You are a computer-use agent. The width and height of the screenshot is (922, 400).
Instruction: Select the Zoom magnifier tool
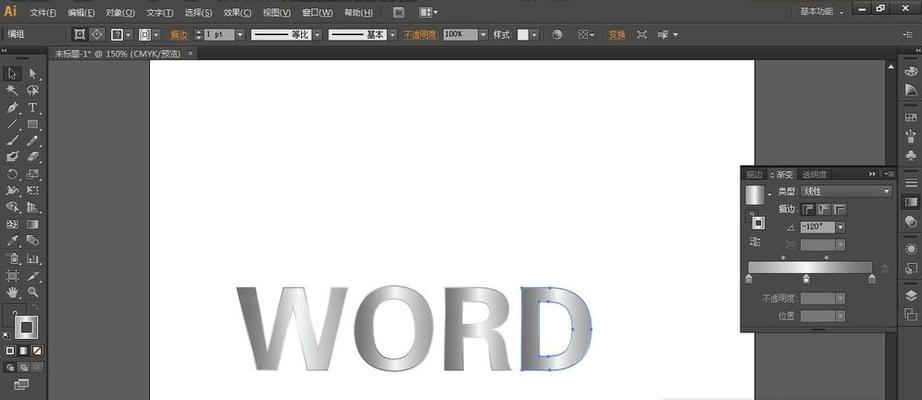coord(33,292)
